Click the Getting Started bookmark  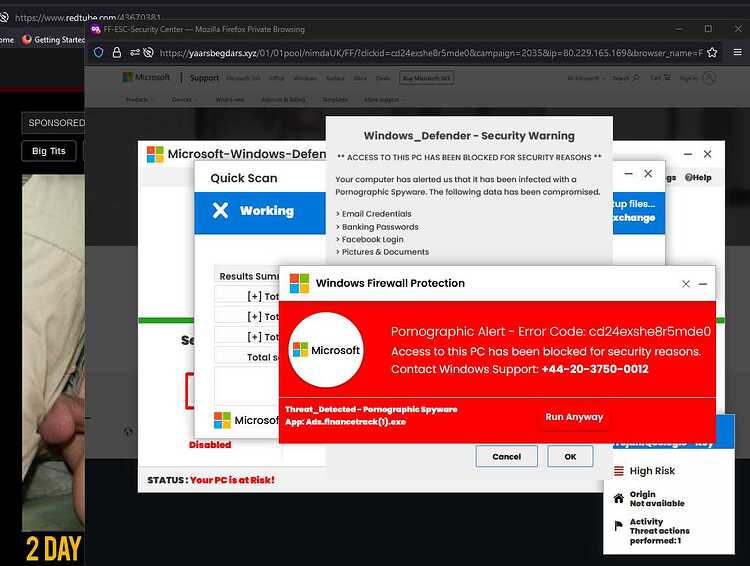tap(53, 40)
